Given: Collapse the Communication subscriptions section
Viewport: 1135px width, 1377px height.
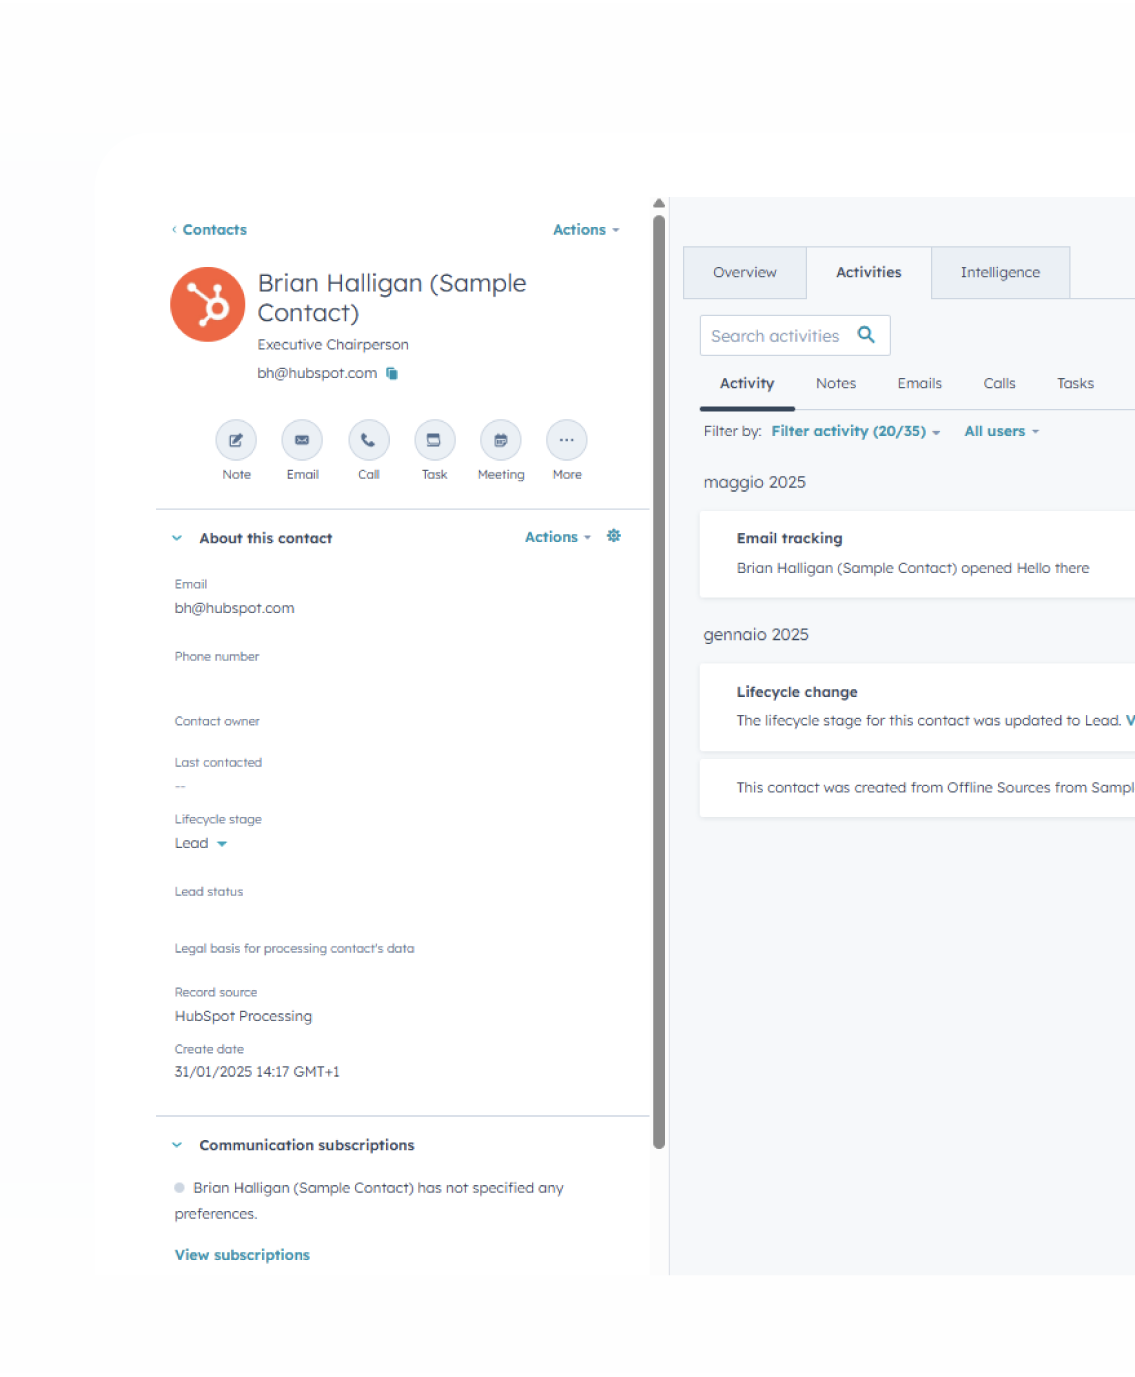Looking at the screenshot, I should tap(177, 1145).
